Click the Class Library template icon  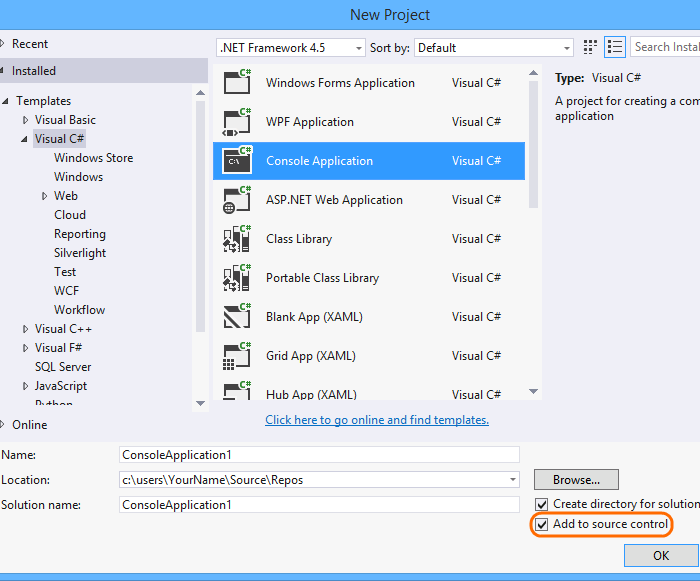tap(237, 239)
